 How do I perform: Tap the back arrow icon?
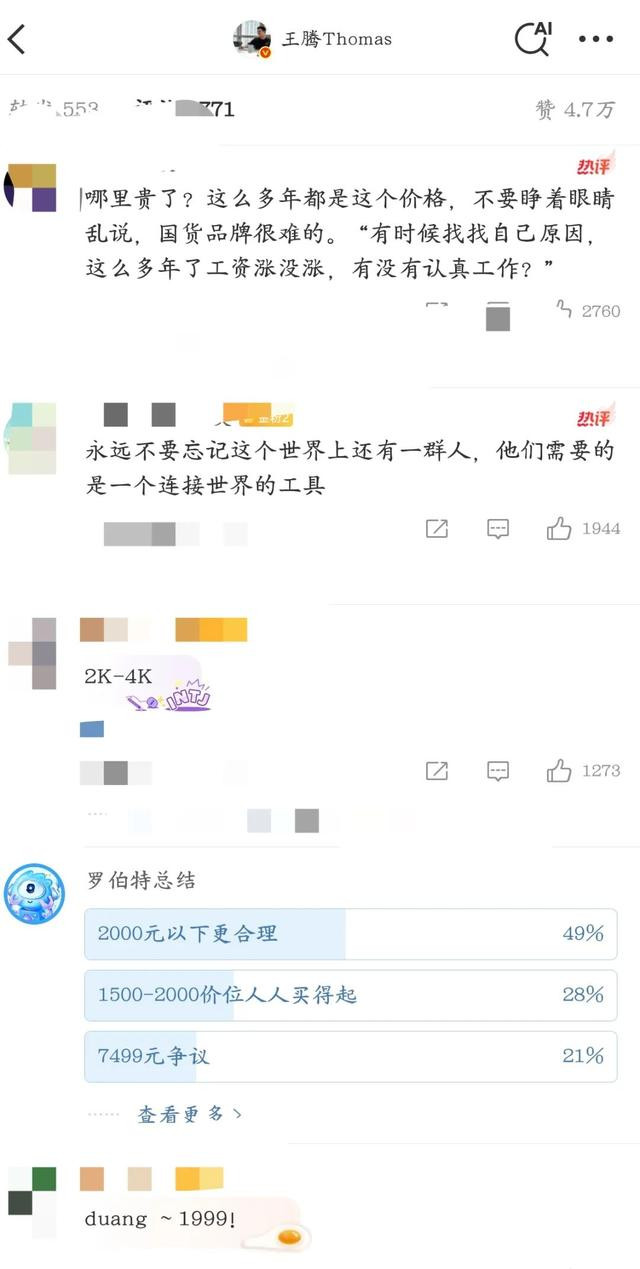pyautogui.click(x=17, y=40)
